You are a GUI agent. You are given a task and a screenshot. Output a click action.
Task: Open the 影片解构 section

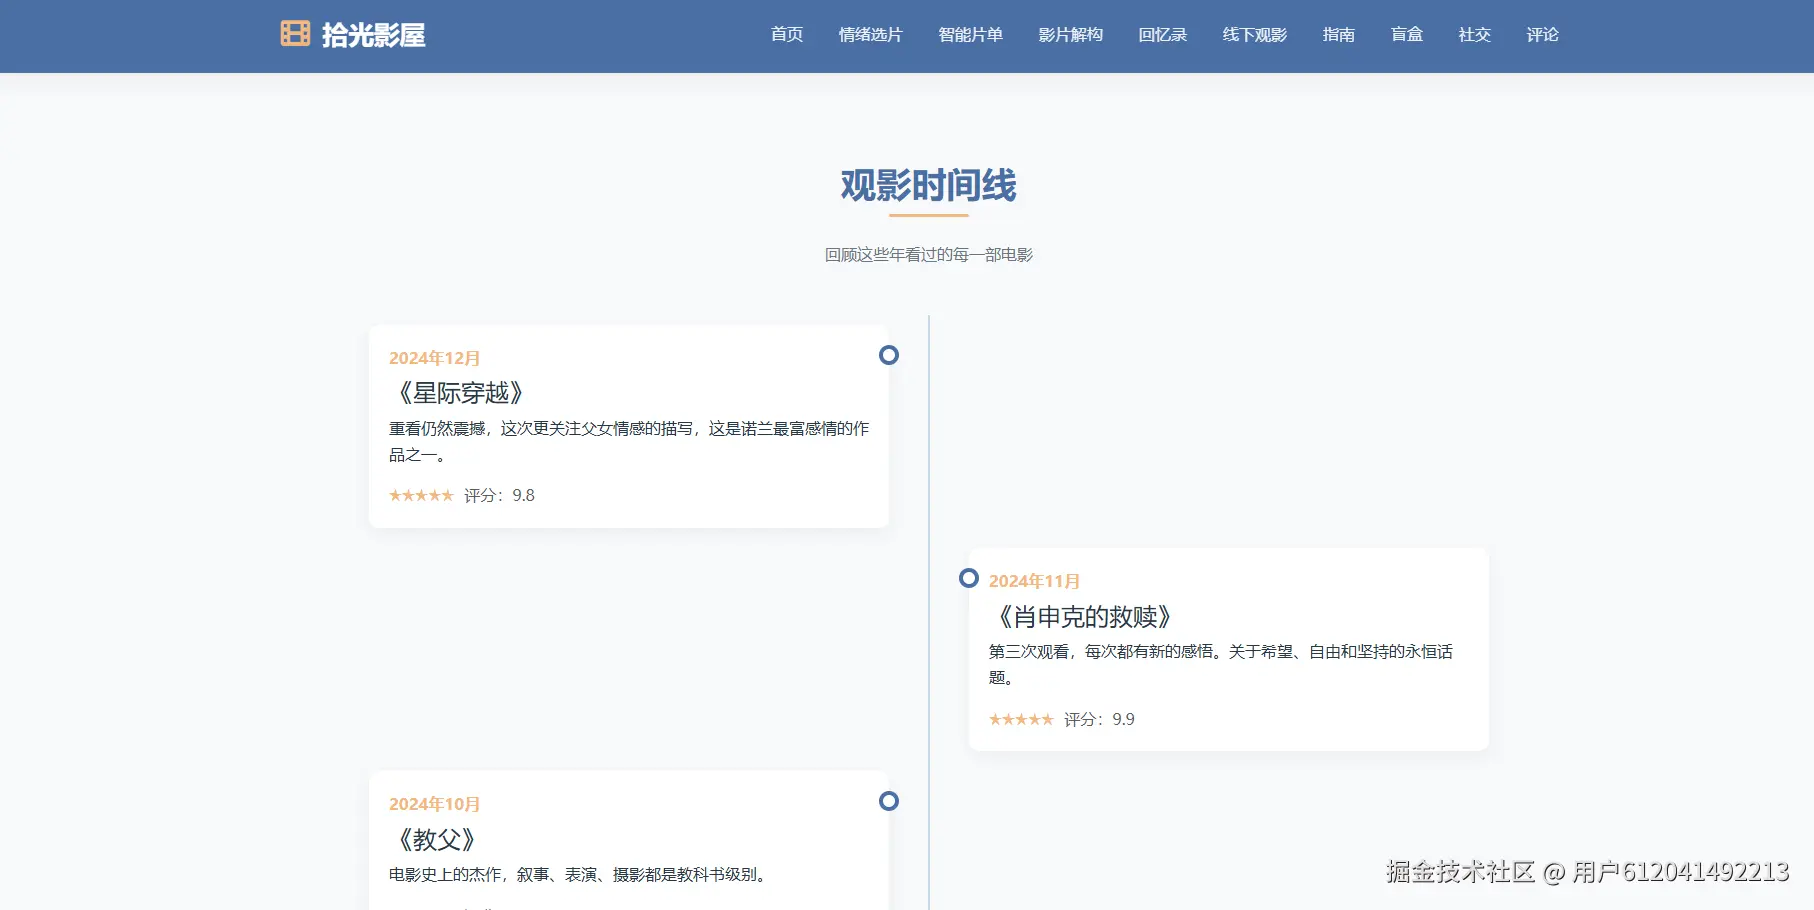(1070, 33)
